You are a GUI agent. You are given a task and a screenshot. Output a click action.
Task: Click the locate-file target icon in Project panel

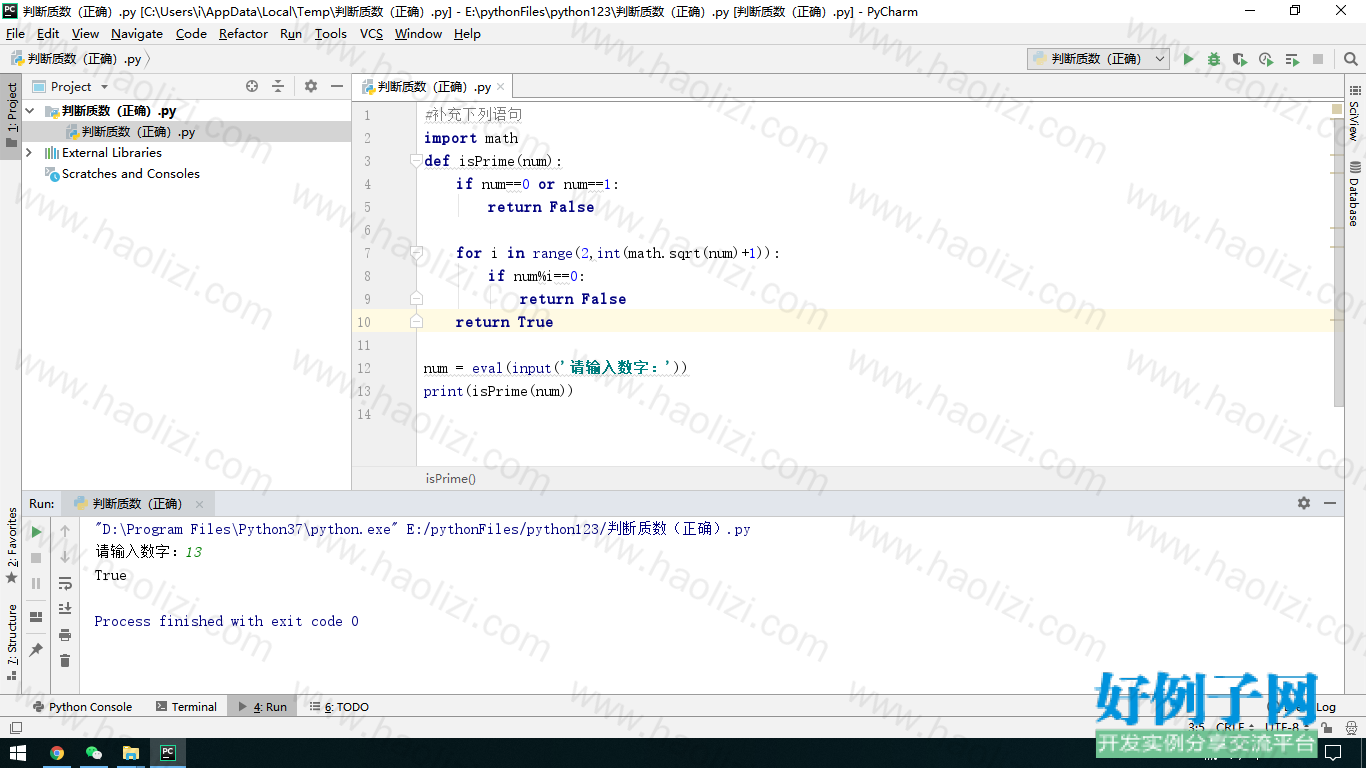coord(252,87)
